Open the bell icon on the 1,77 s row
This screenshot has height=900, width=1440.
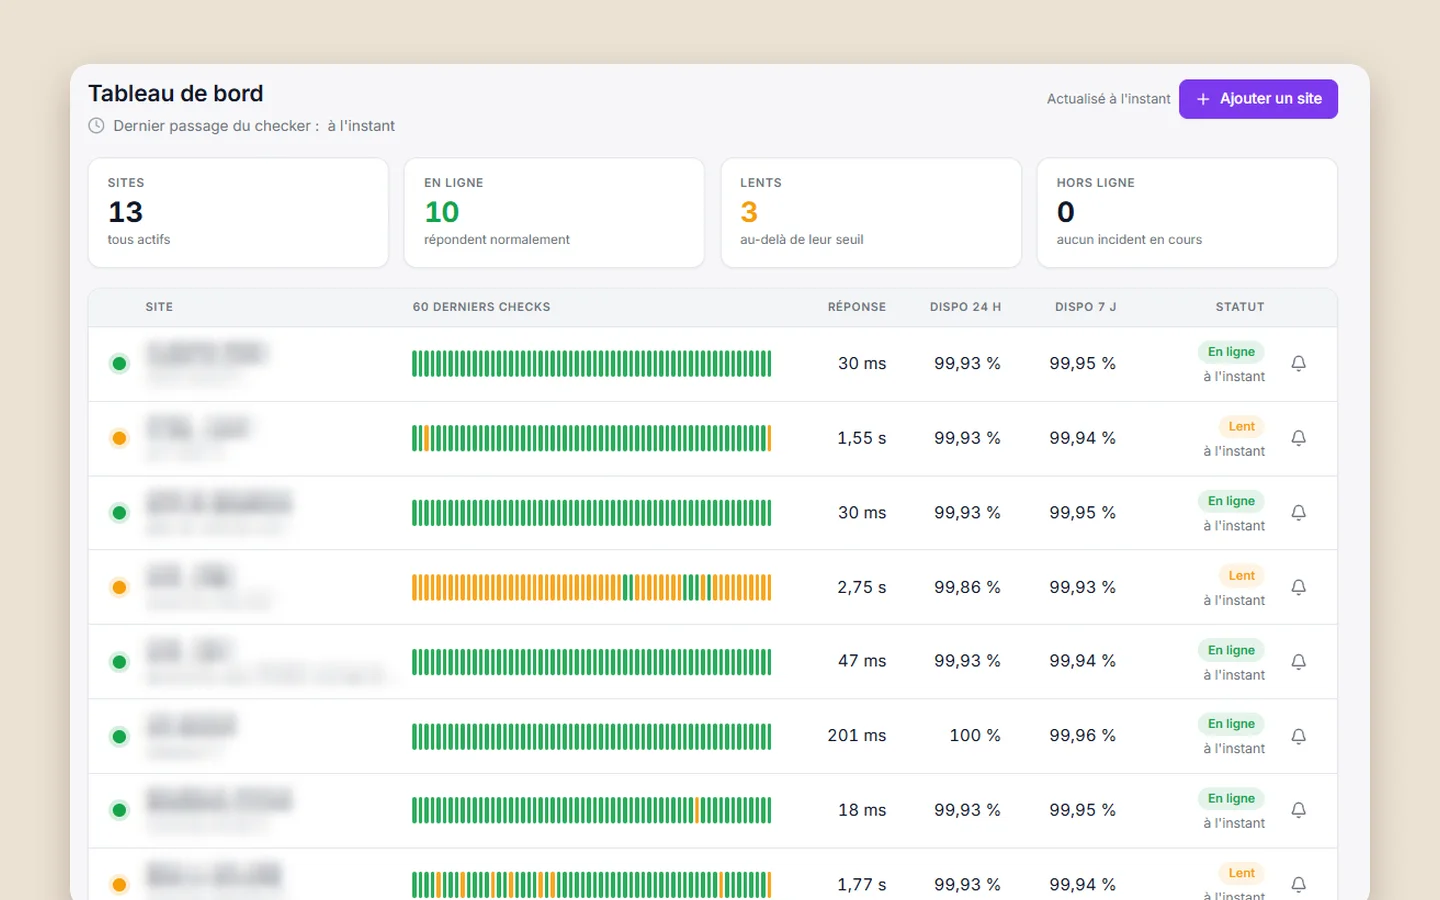pos(1298,884)
